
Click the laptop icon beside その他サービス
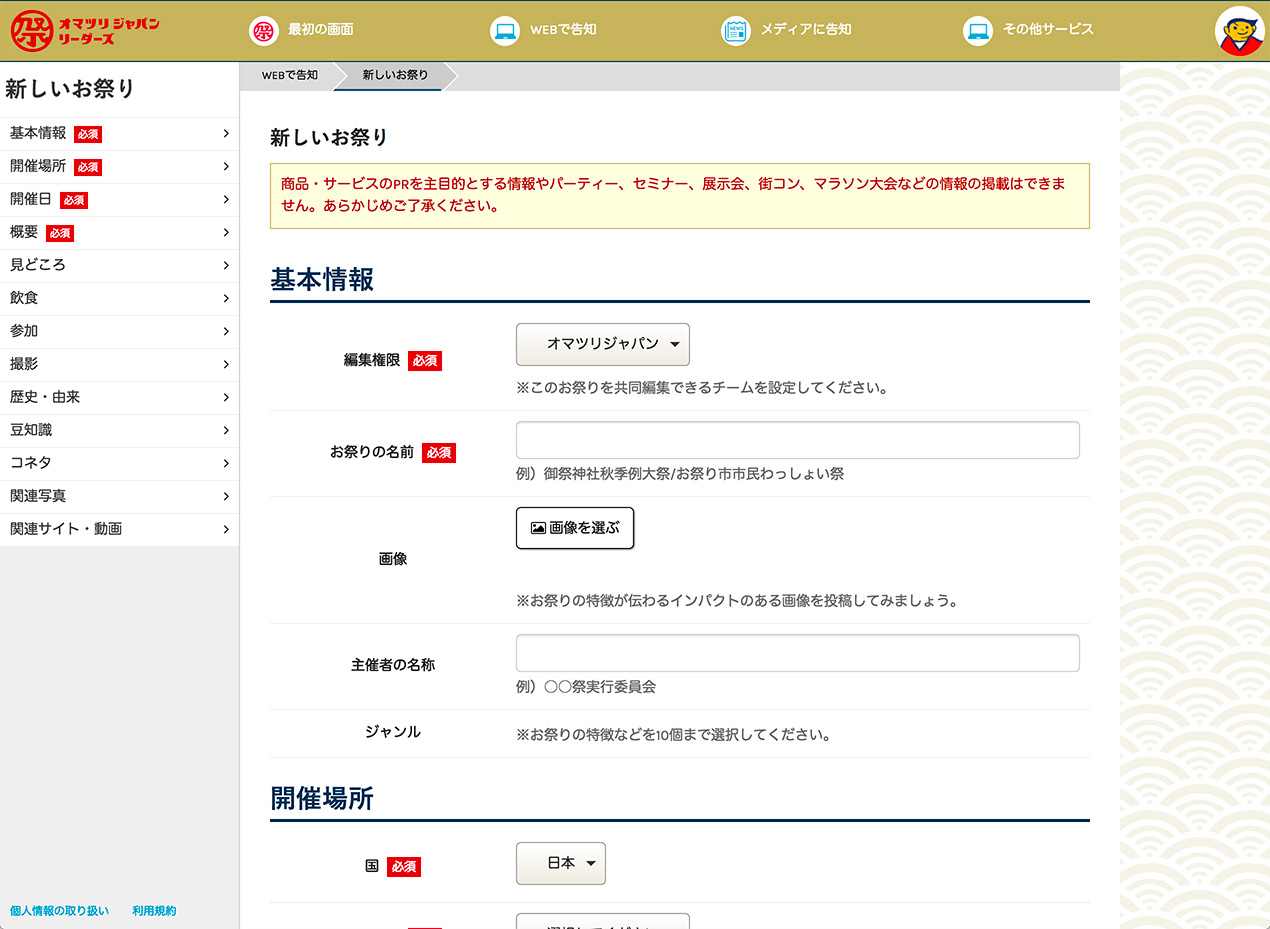click(x=977, y=30)
